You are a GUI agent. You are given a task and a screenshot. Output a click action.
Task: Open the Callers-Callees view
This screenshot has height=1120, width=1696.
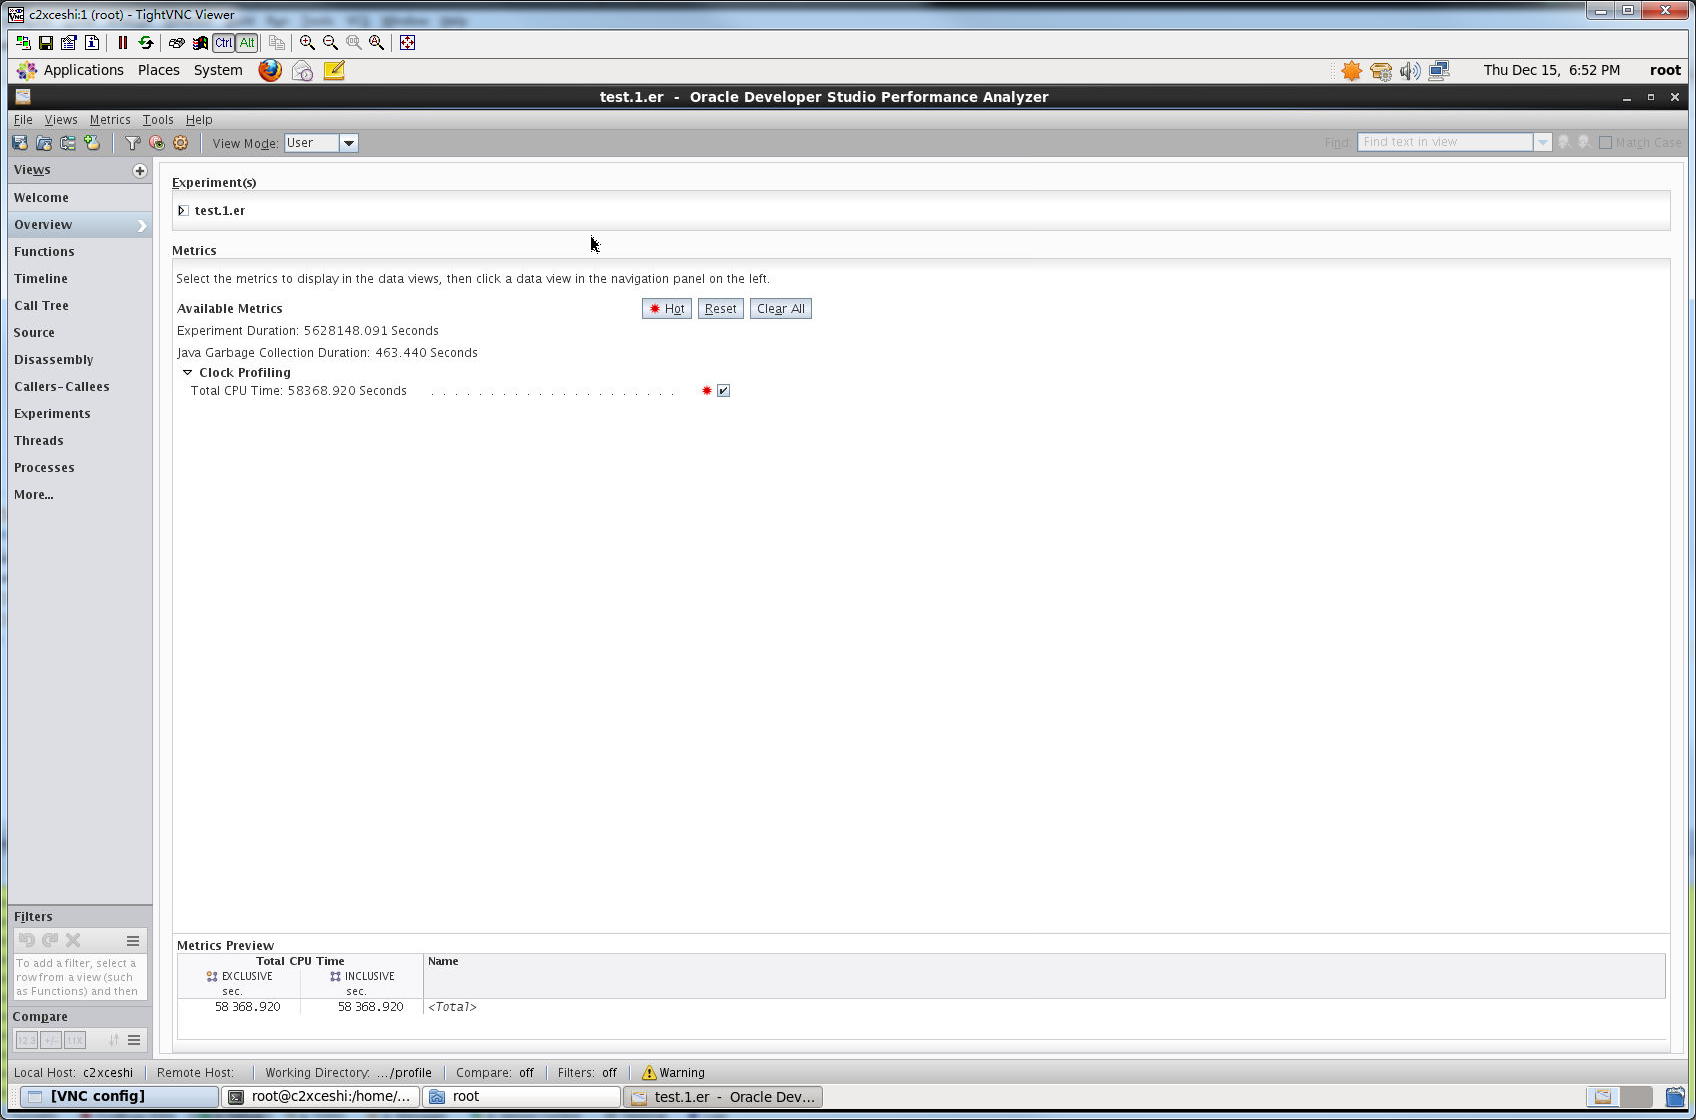pos(80,387)
